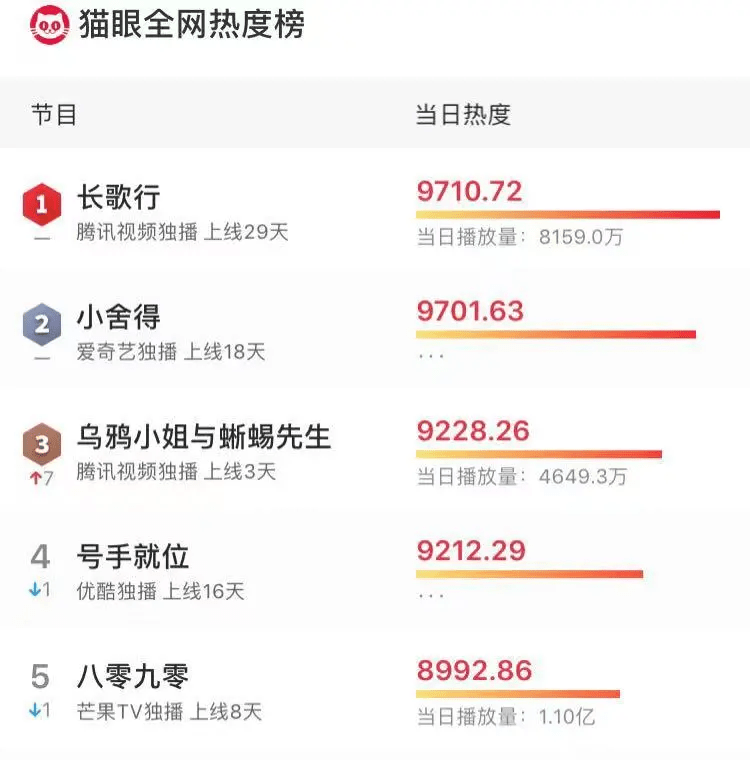Open the show 长歌行
750x760 pixels.
pyautogui.click(x=119, y=197)
